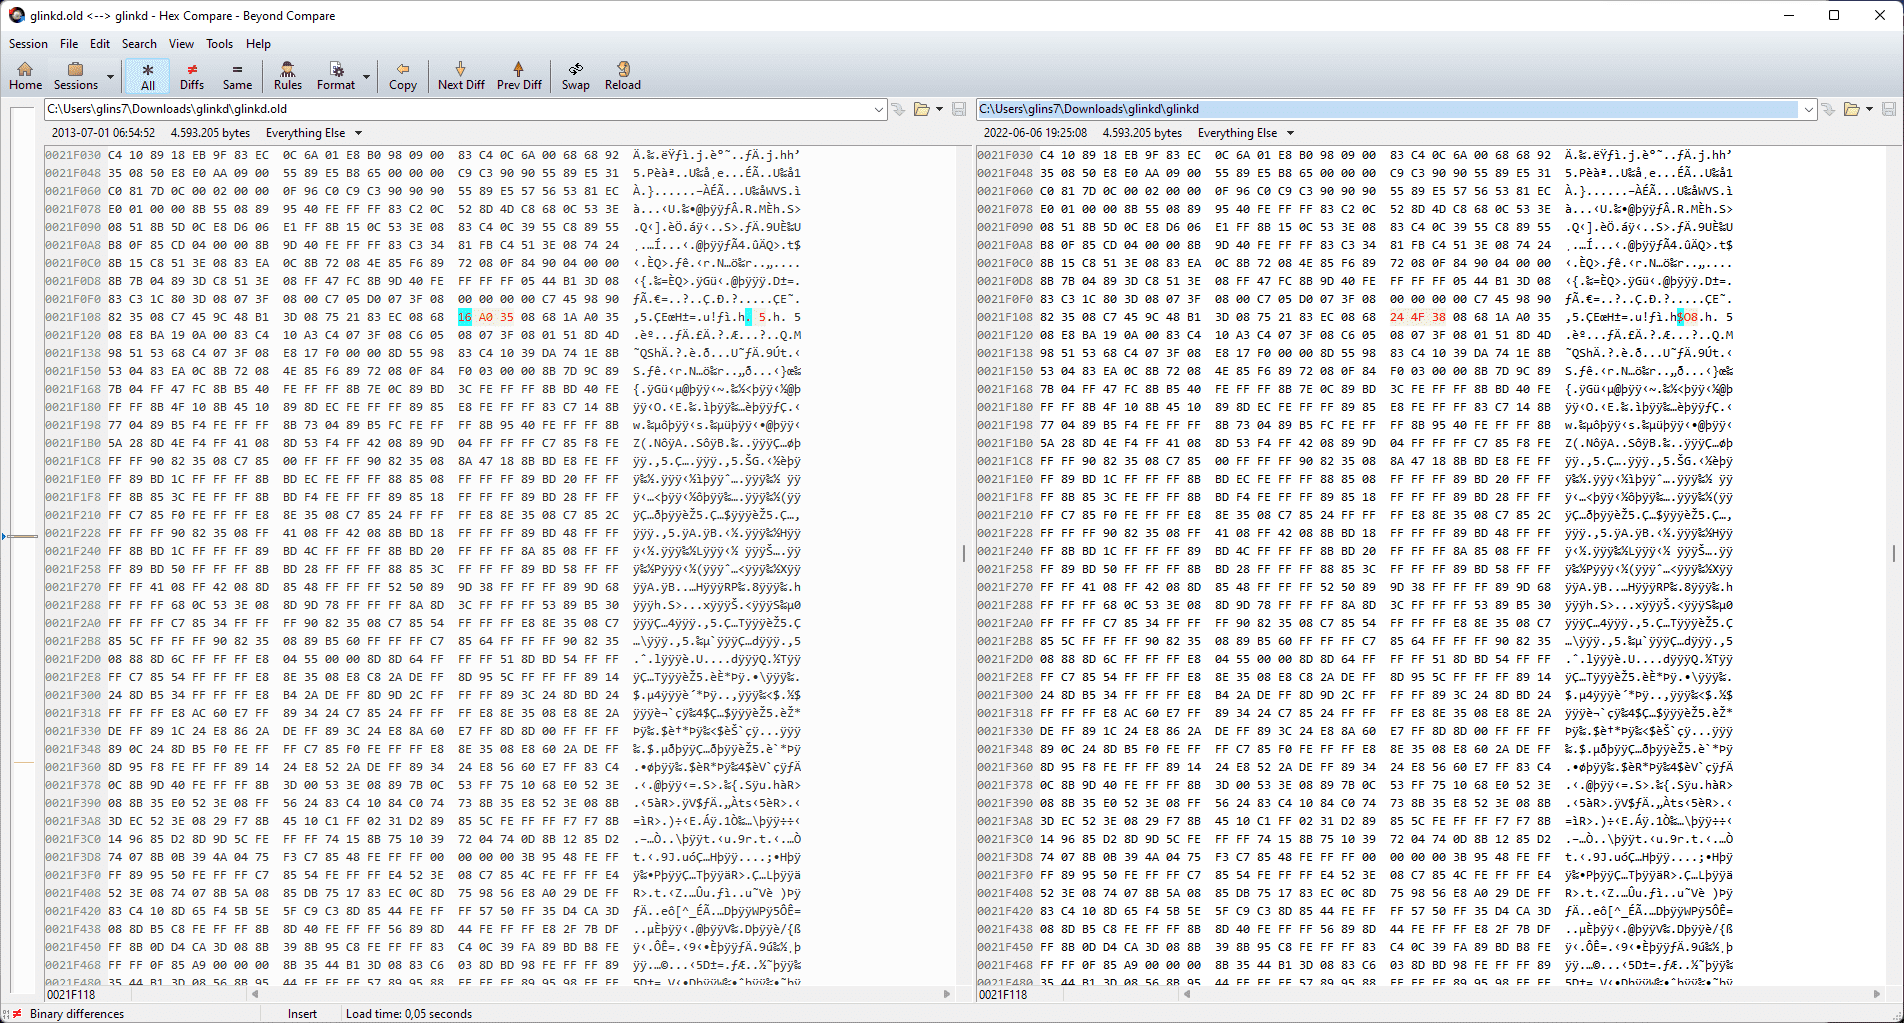Expand the Format dropdown arrow
The height and width of the screenshot is (1023, 1904).
pyautogui.click(x=366, y=76)
